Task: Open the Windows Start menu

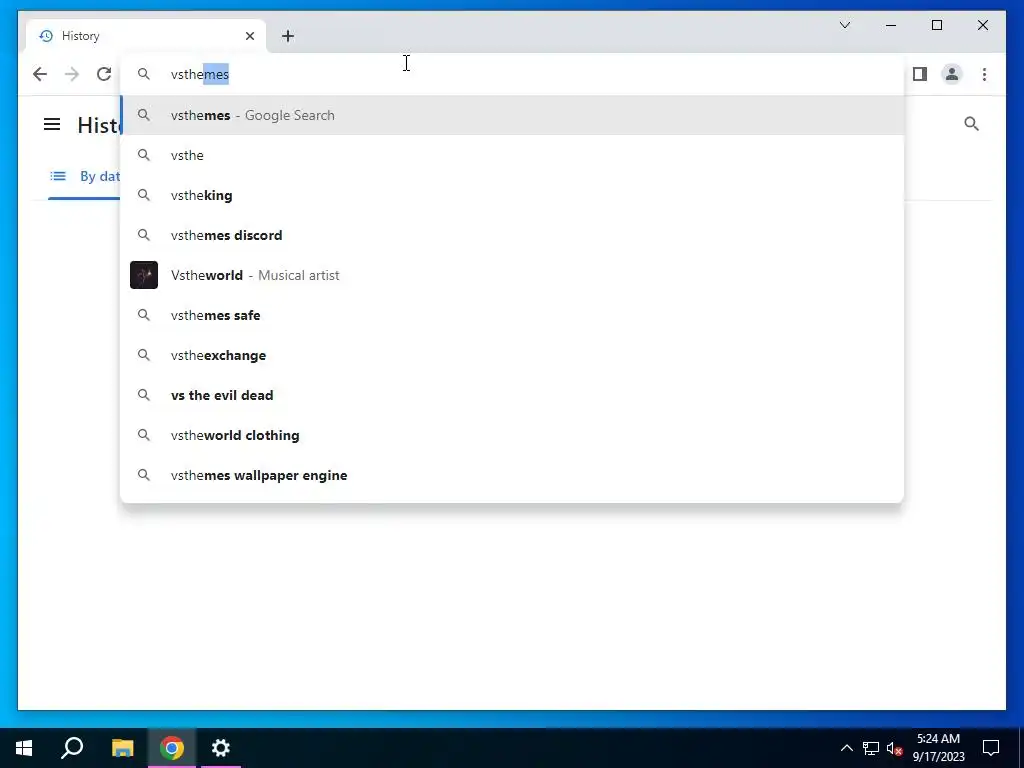Action: pyautogui.click(x=24, y=748)
